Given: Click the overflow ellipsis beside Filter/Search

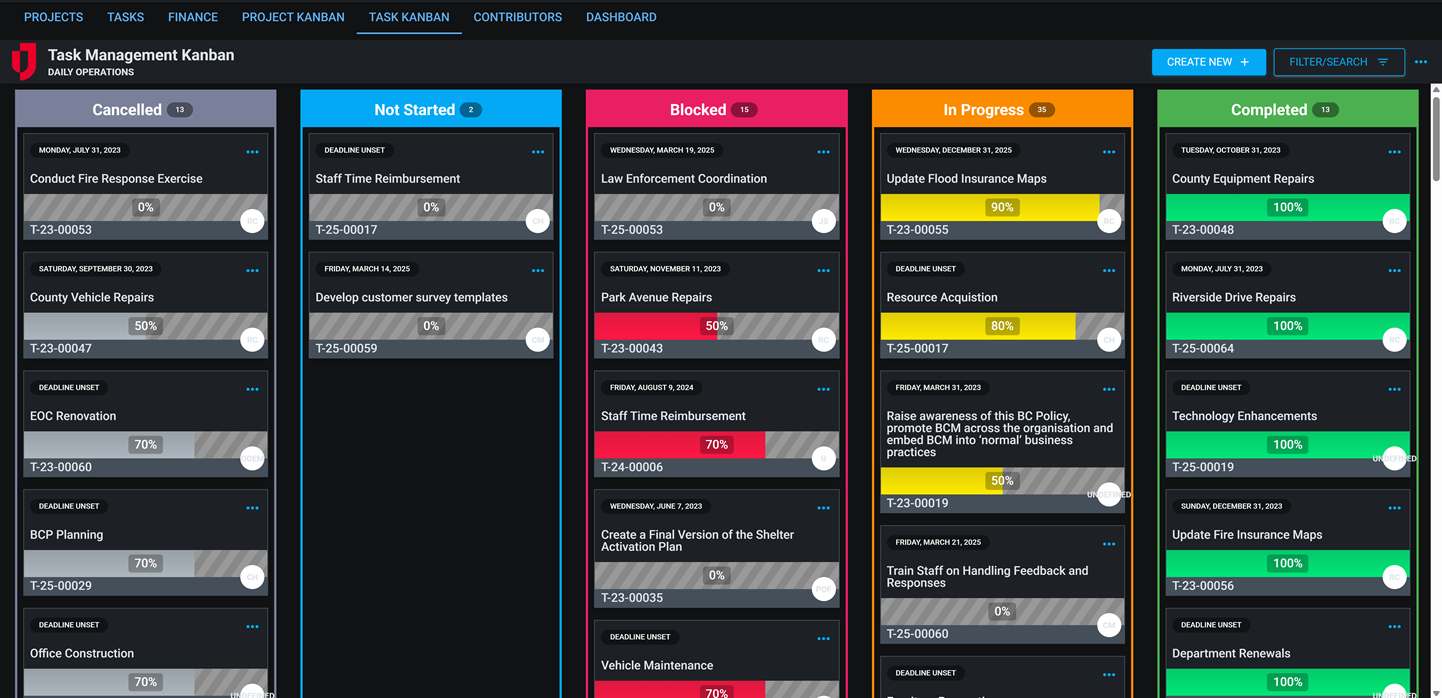Looking at the screenshot, I should [1421, 62].
